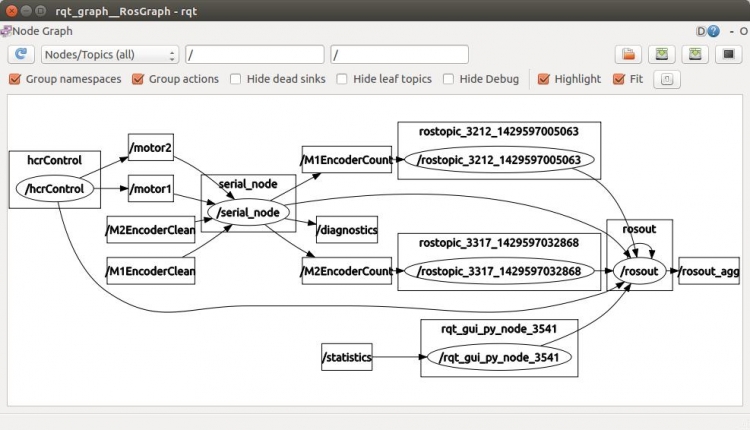Select the /serial_node ellipse in the graph

[x=247, y=212]
